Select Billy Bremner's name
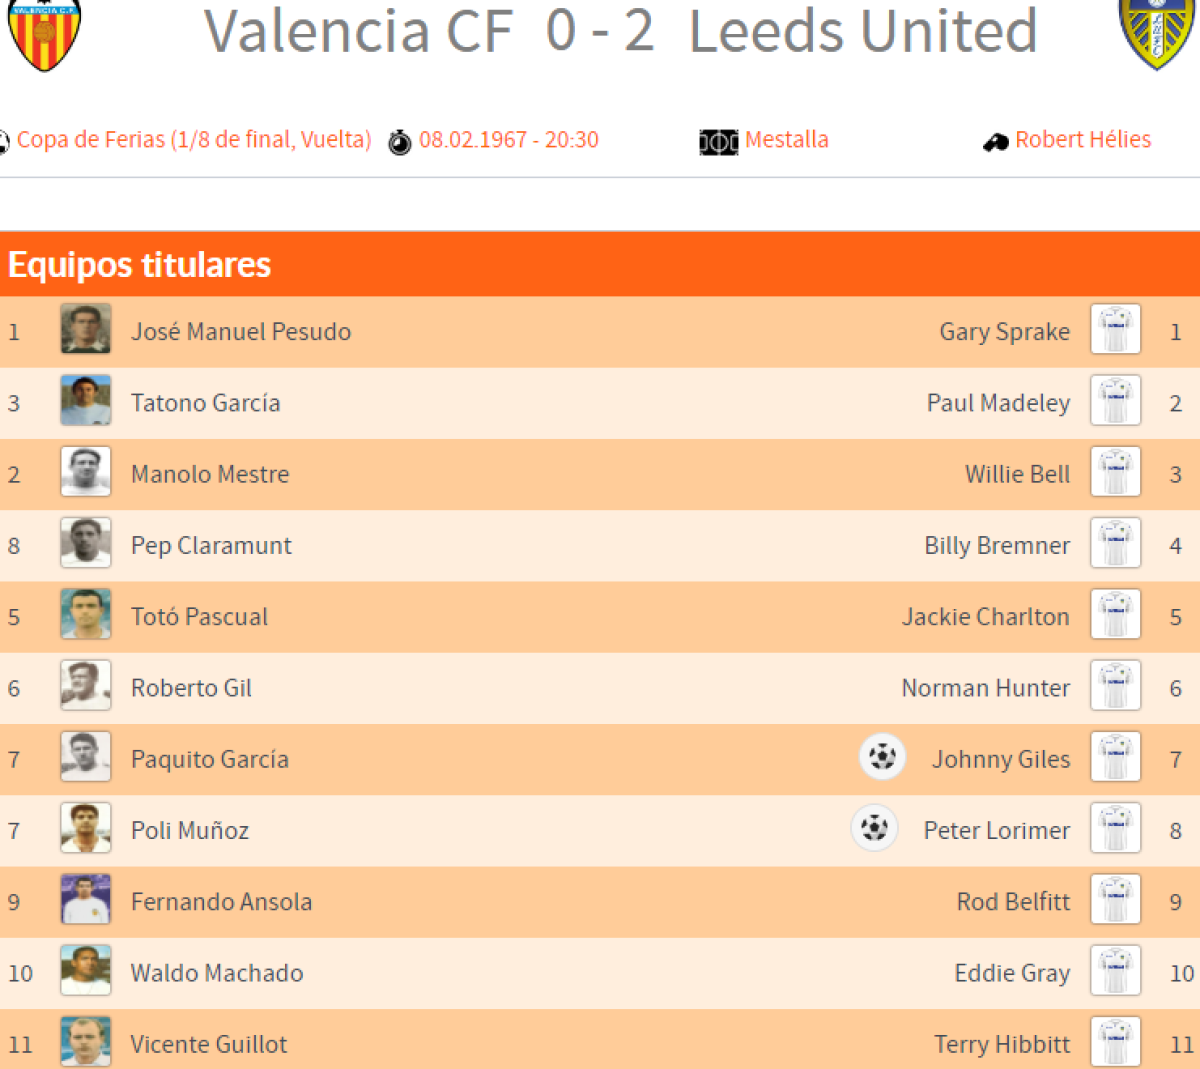 (997, 546)
